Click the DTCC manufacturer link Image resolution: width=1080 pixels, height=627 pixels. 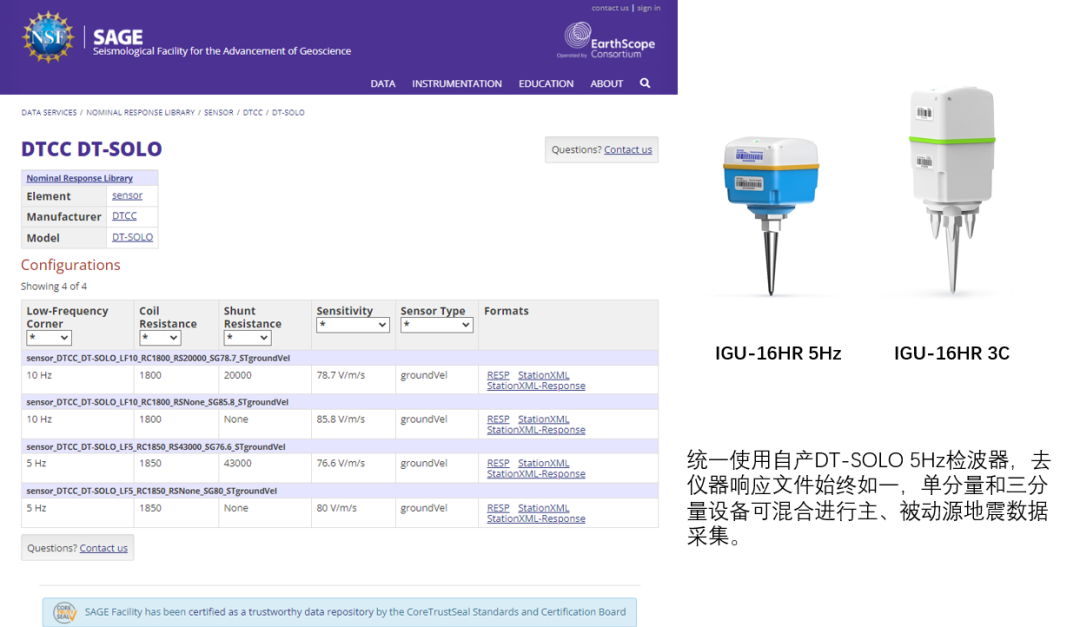pos(124,216)
